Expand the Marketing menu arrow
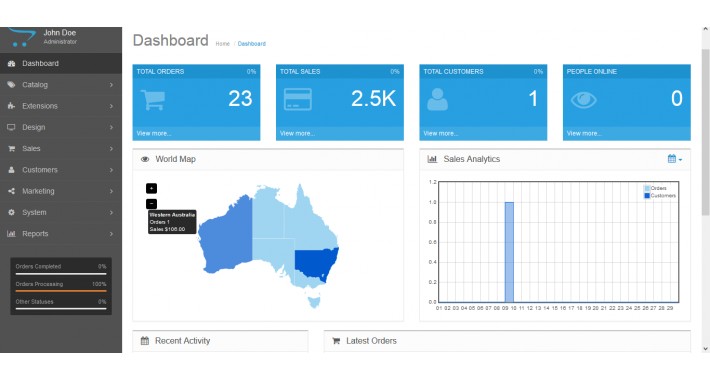The width and height of the screenshot is (710, 380). coord(111,191)
